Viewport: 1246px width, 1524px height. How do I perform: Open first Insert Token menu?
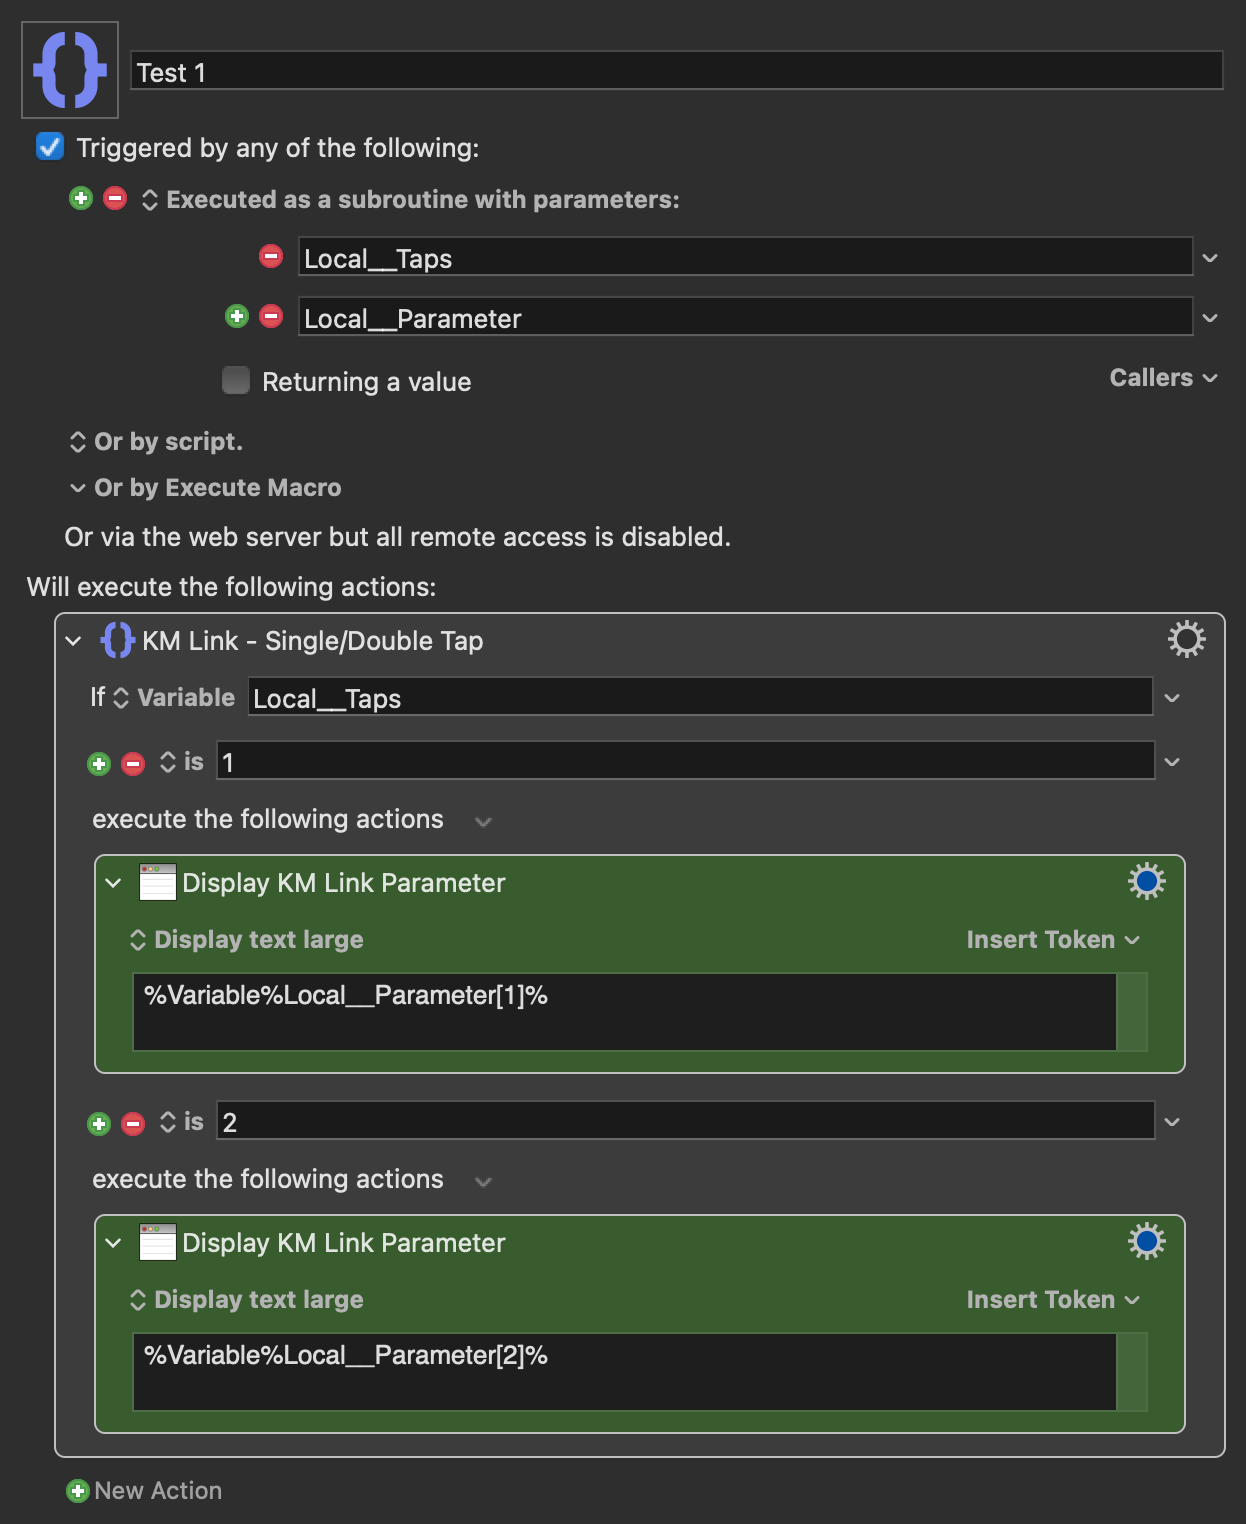[x=1053, y=940]
